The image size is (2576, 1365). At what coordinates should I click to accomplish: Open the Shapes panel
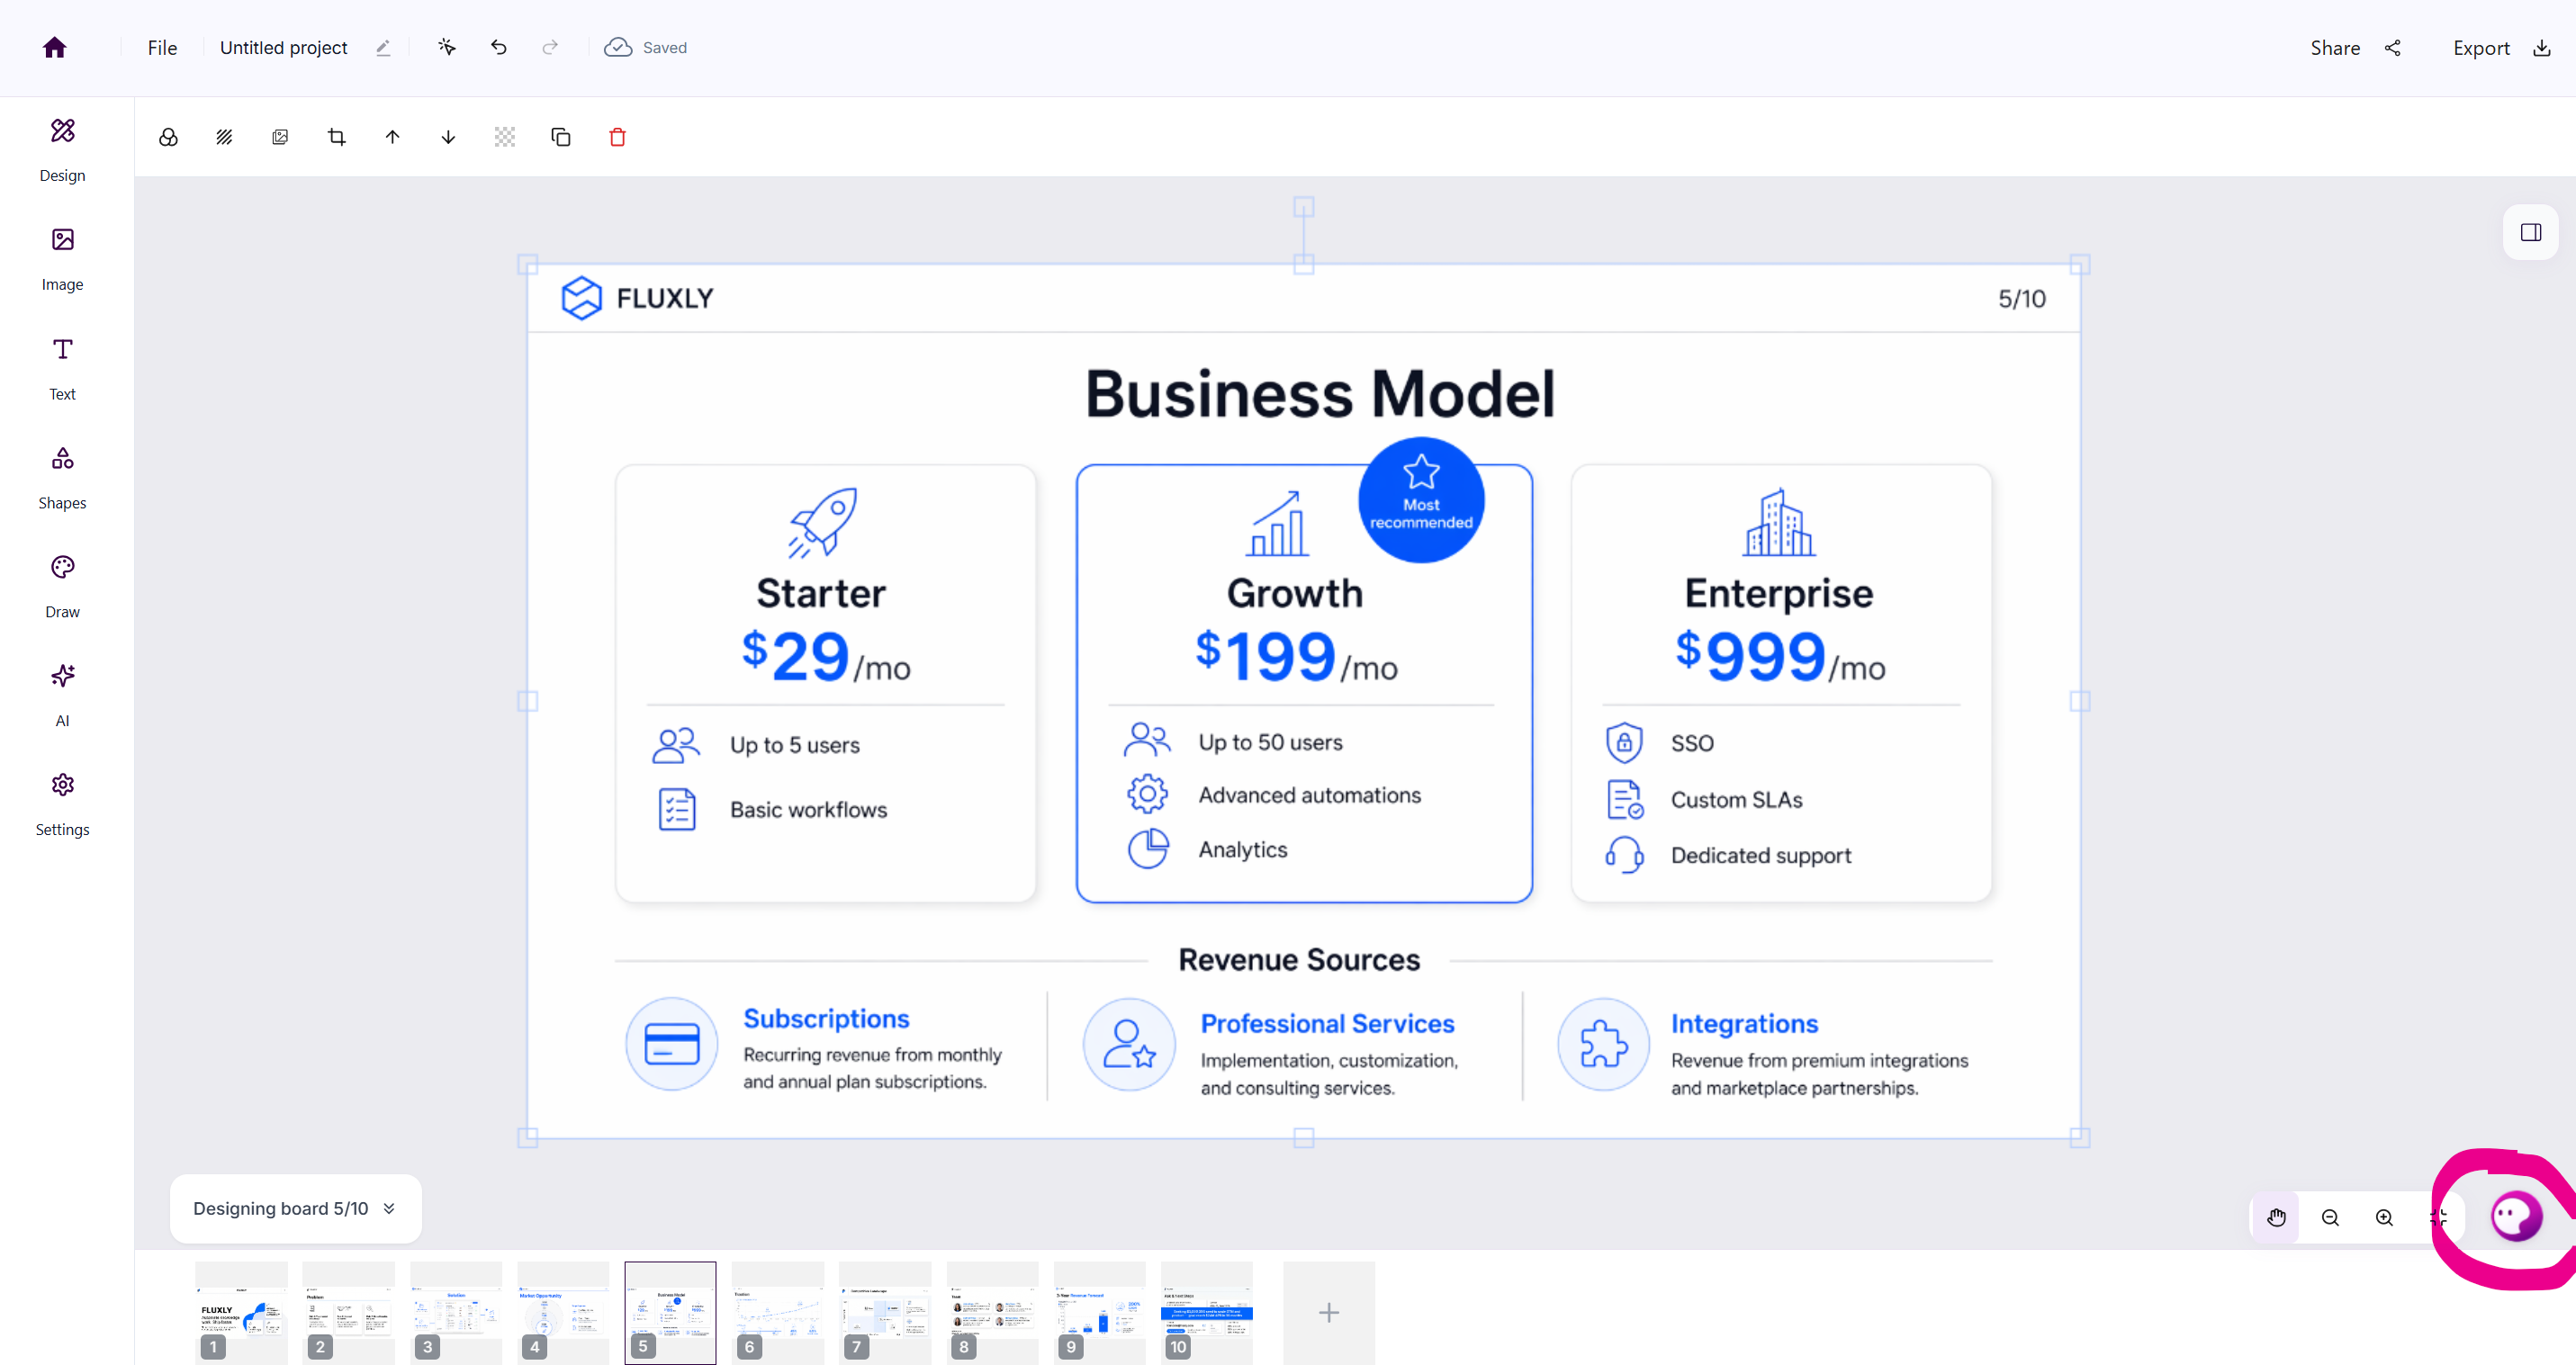(x=62, y=477)
